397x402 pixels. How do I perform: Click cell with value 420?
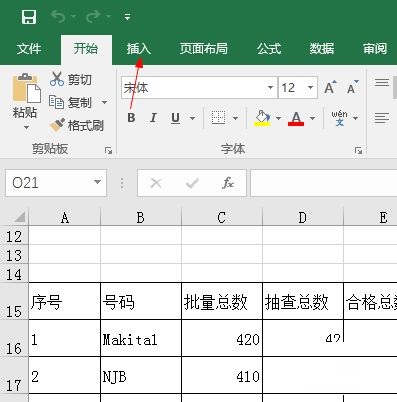pos(222,338)
